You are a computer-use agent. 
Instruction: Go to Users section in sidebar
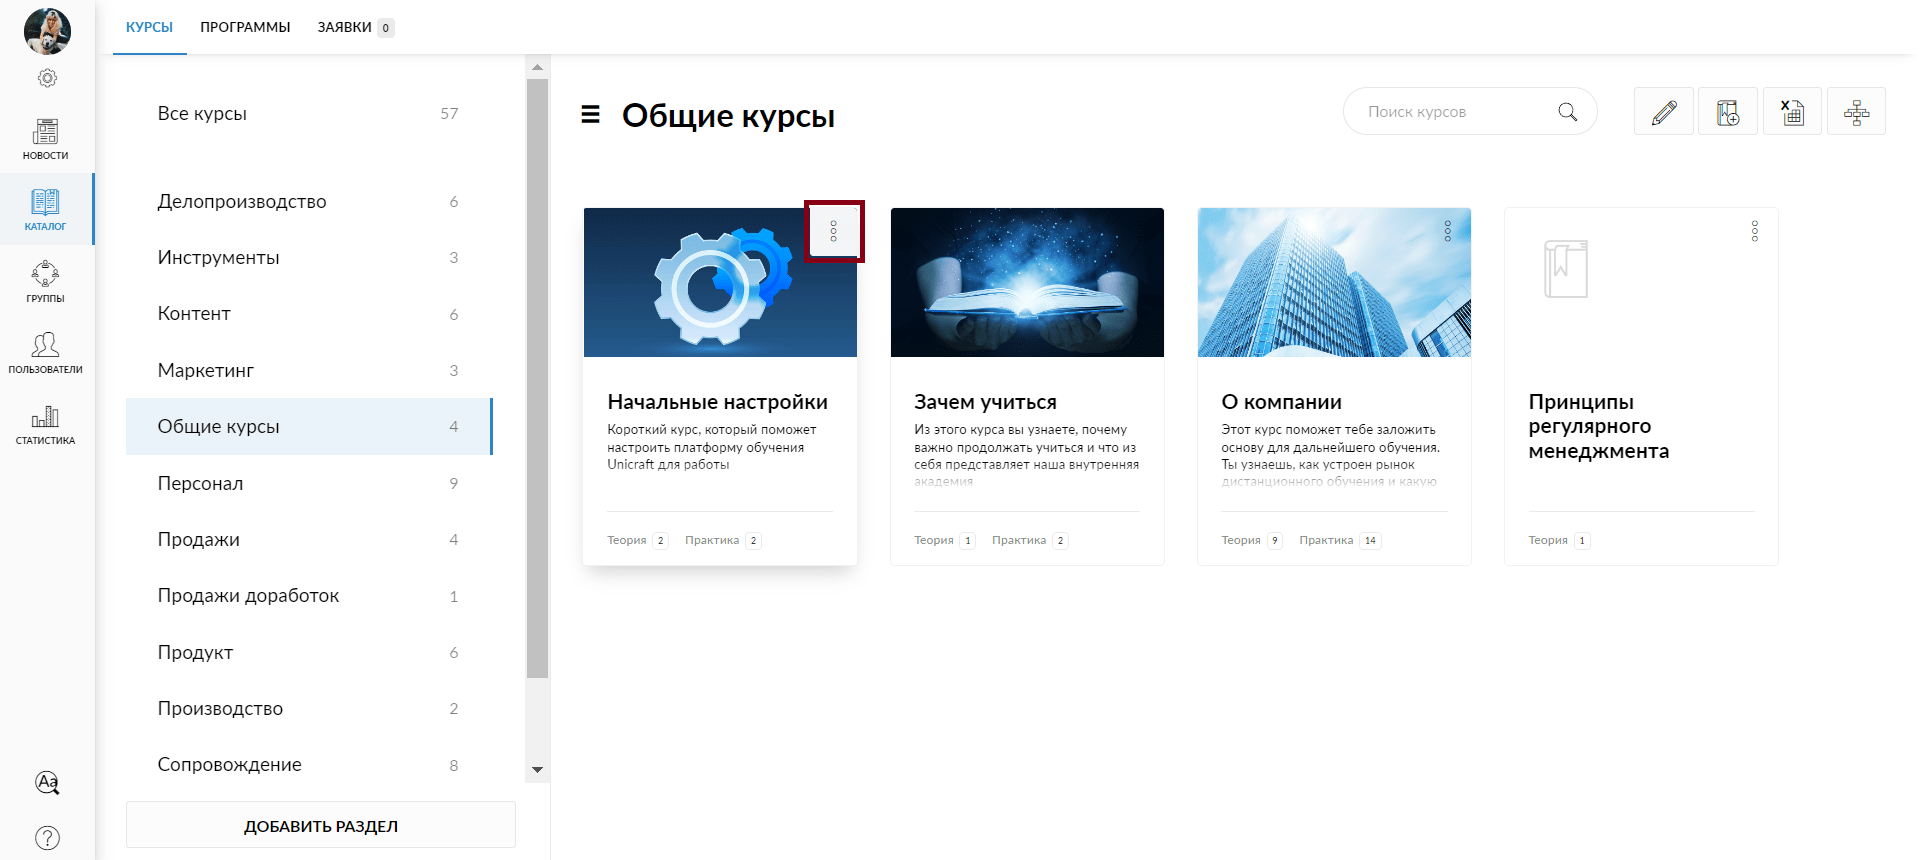coord(45,352)
